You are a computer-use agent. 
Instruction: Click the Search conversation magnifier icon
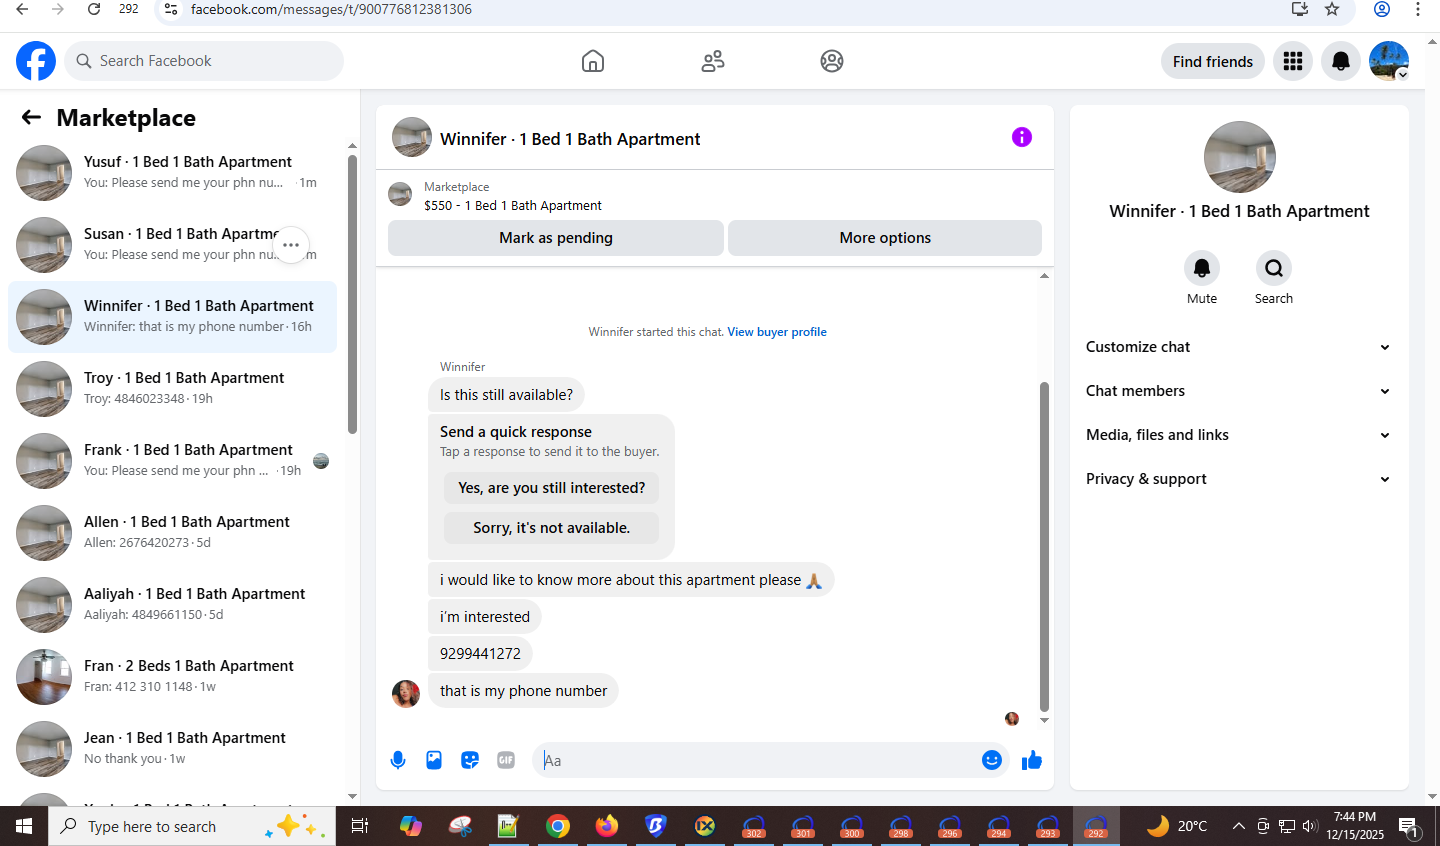coord(1274,268)
